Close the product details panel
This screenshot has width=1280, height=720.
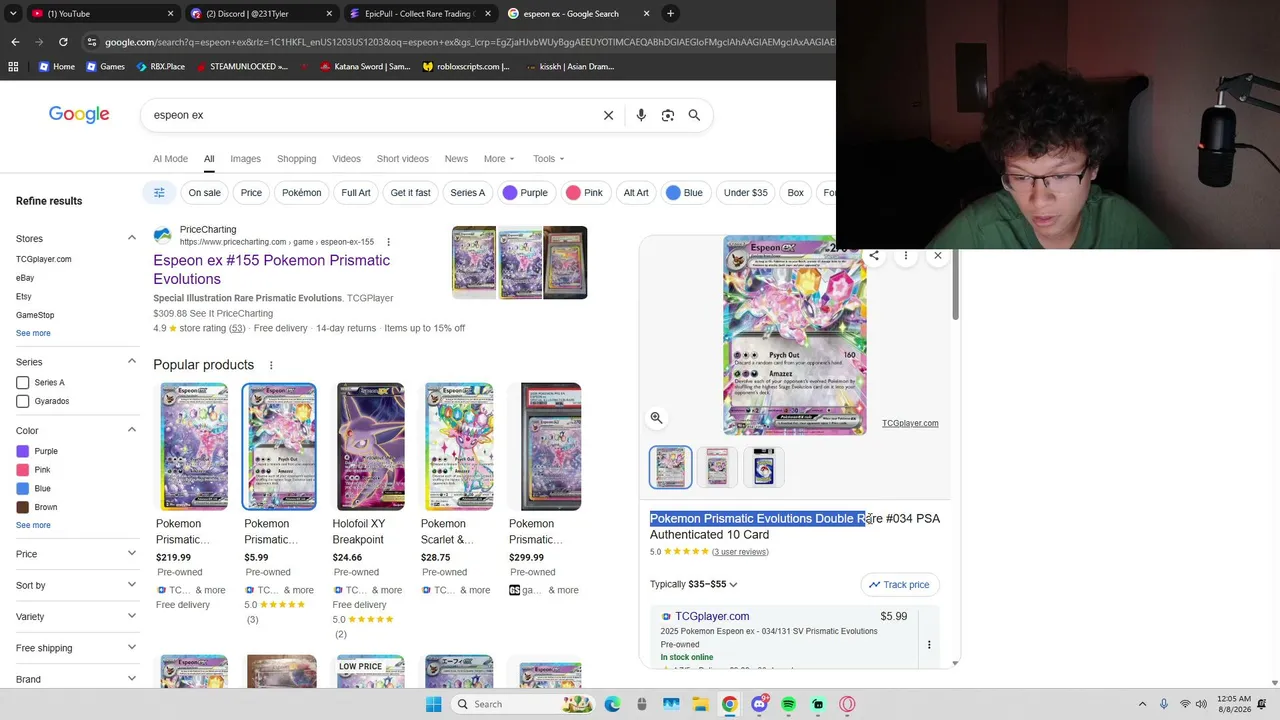pyautogui.click(x=938, y=256)
